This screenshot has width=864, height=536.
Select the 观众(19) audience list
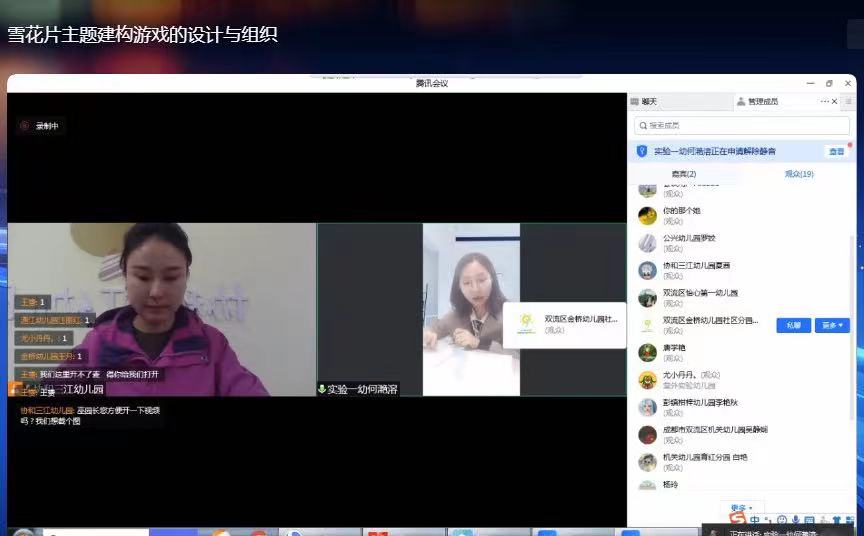[799, 174]
